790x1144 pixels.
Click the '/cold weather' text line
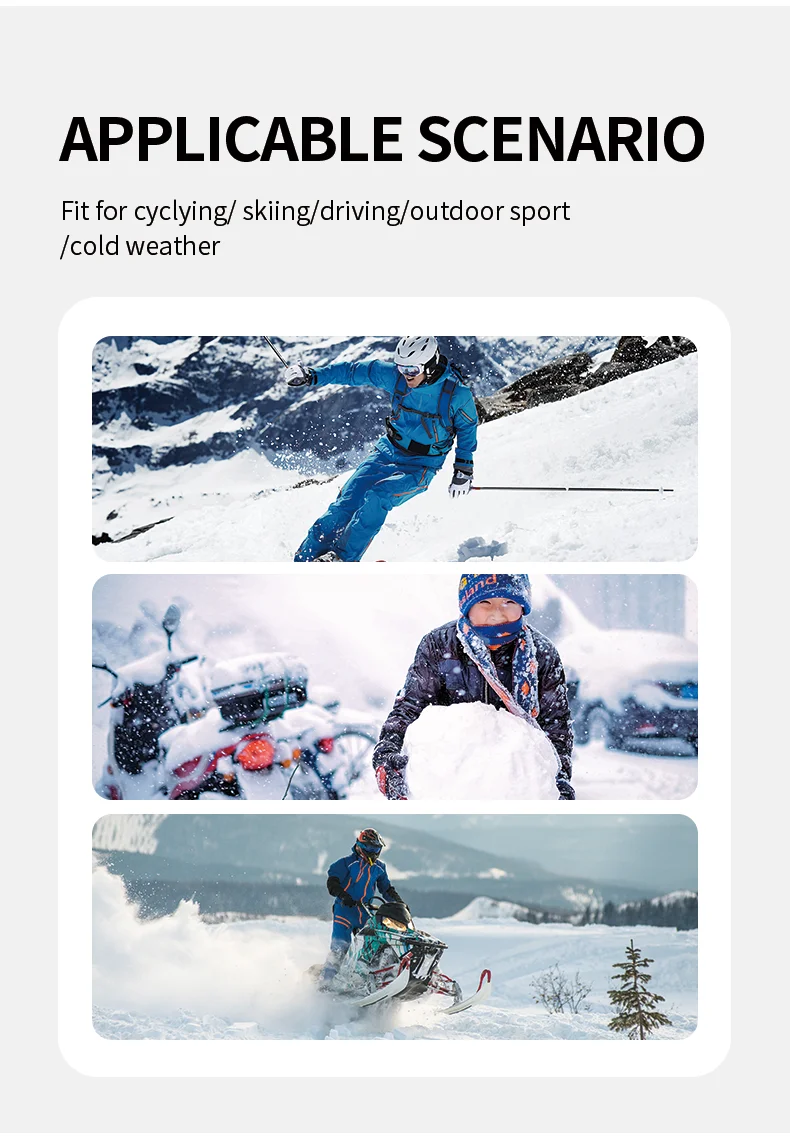tap(140, 246)
